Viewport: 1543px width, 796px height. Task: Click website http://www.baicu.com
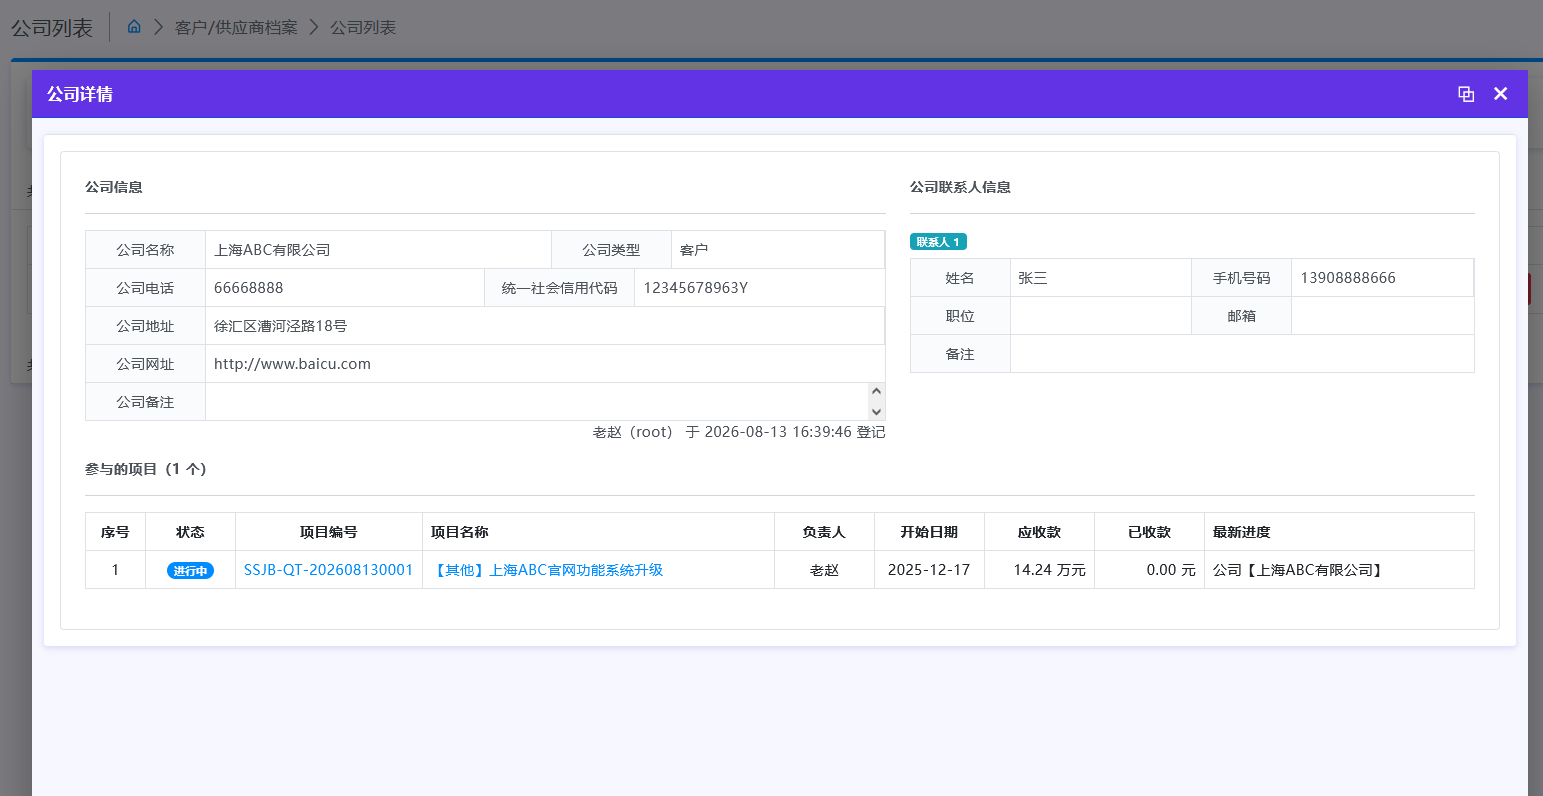292,364
